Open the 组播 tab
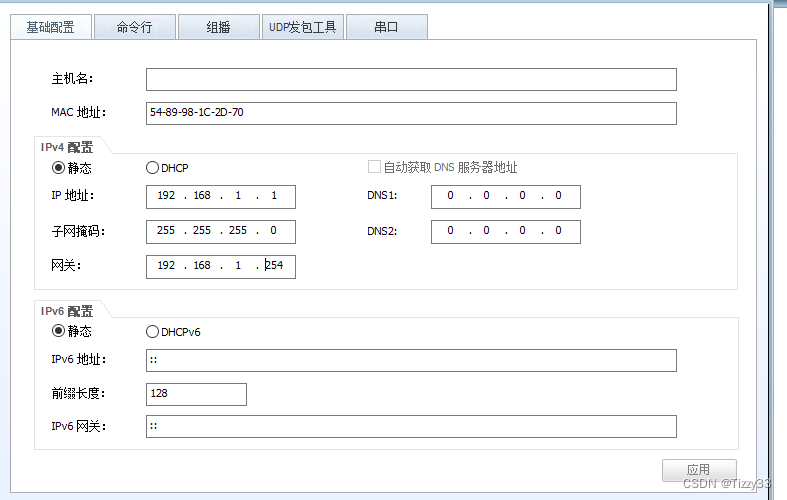The height and width of the screenshot is (500, 787). click(x=218, y=27)
